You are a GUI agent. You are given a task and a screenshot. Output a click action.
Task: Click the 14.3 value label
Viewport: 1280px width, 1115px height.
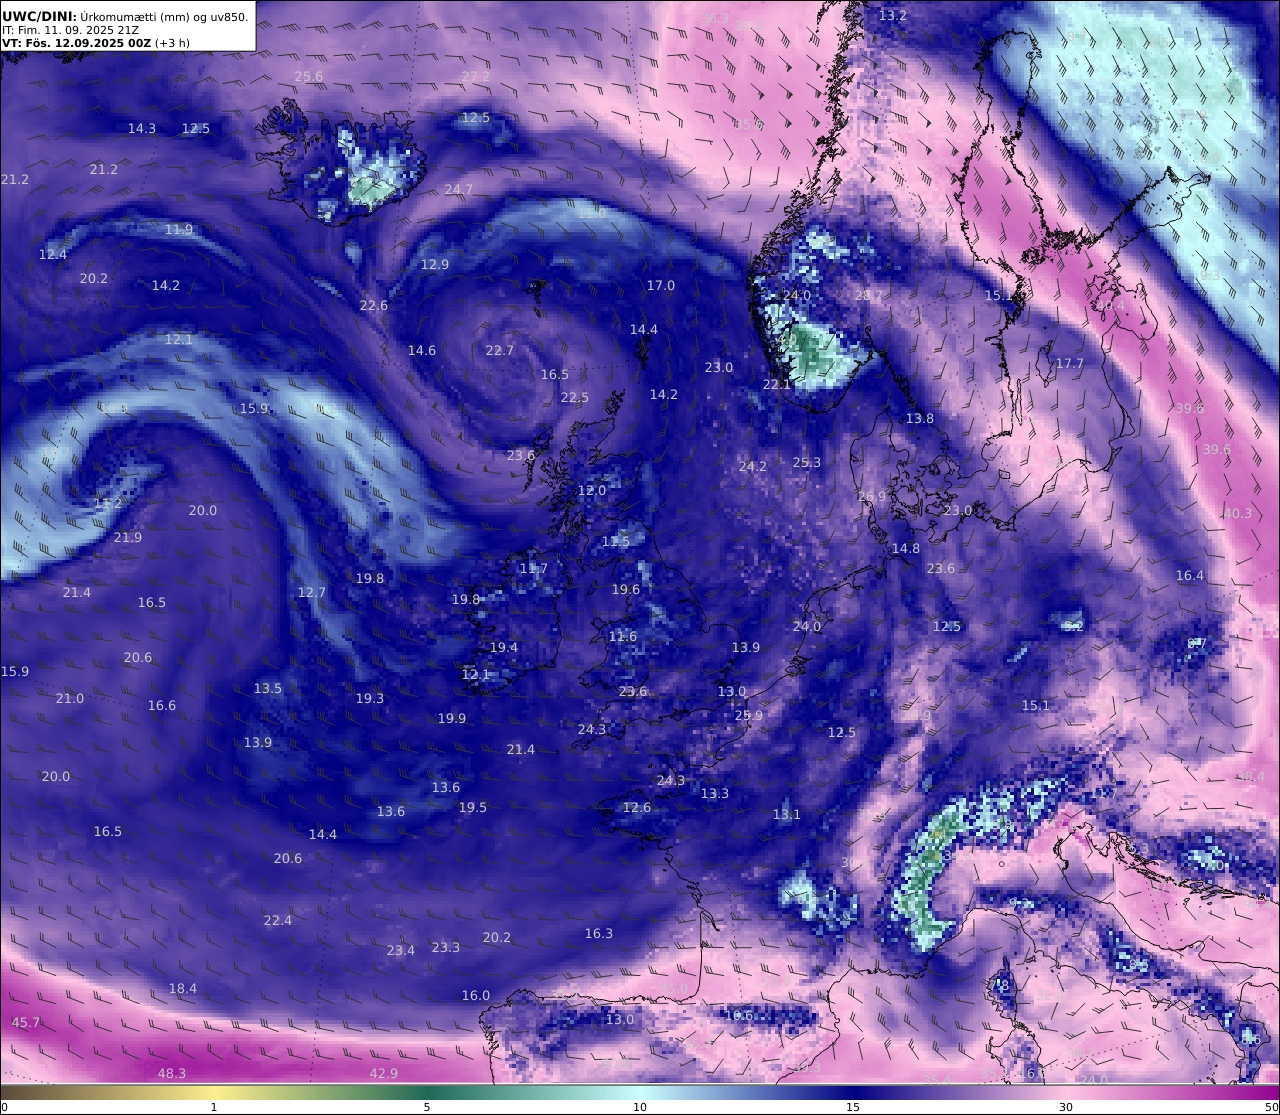[x=142, y=129]
